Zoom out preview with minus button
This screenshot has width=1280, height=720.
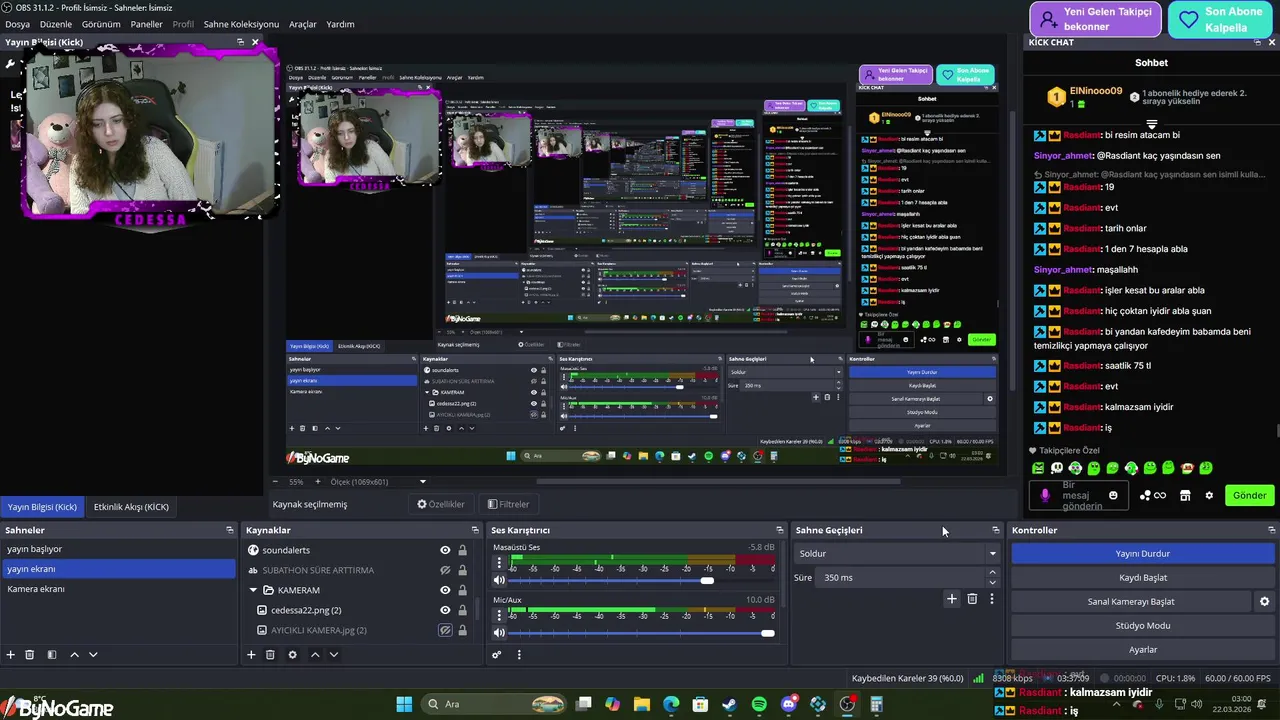[x=277, y=482]
